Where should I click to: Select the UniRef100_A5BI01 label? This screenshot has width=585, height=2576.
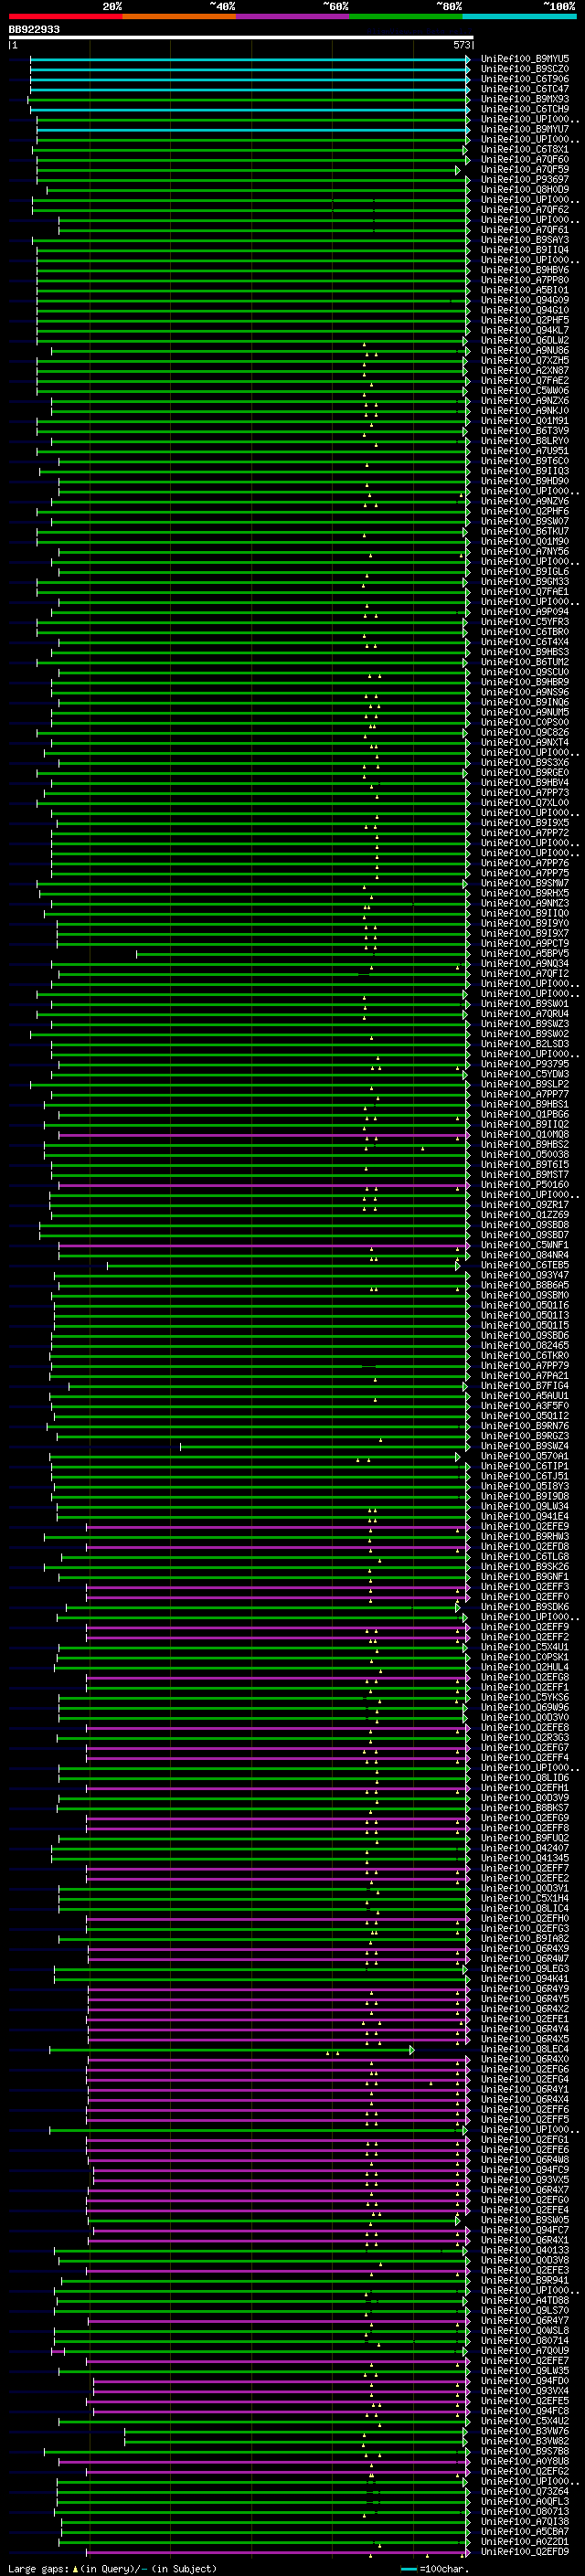525,290
